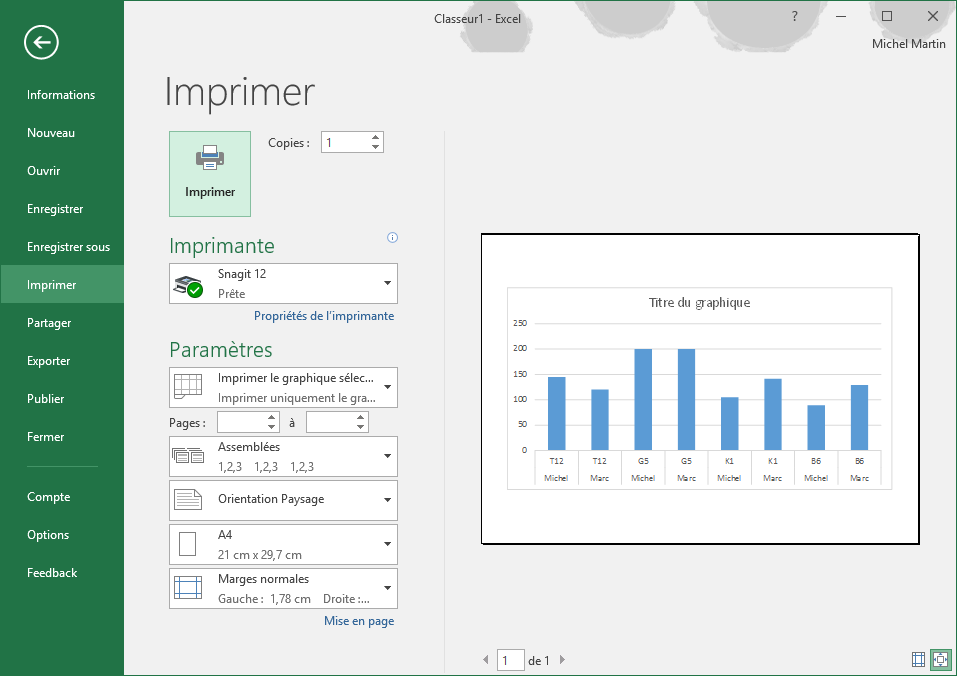Viewport: 957px width, 676px height.
Task: Open the Exporter menu item
Action: tap(49, 361)
